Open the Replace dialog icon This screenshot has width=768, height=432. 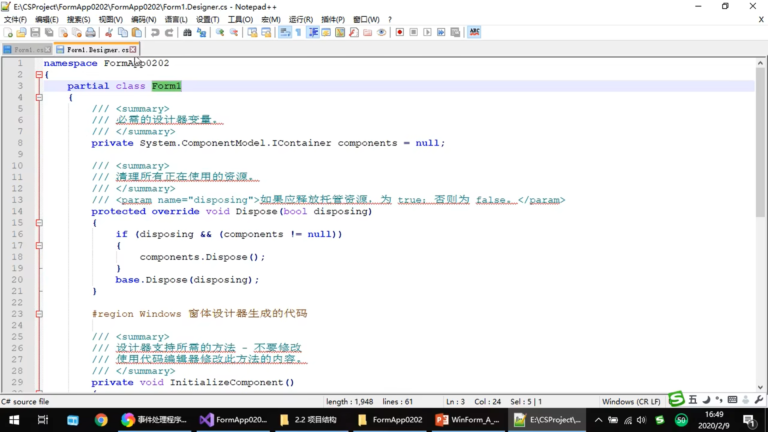[201, 32]
